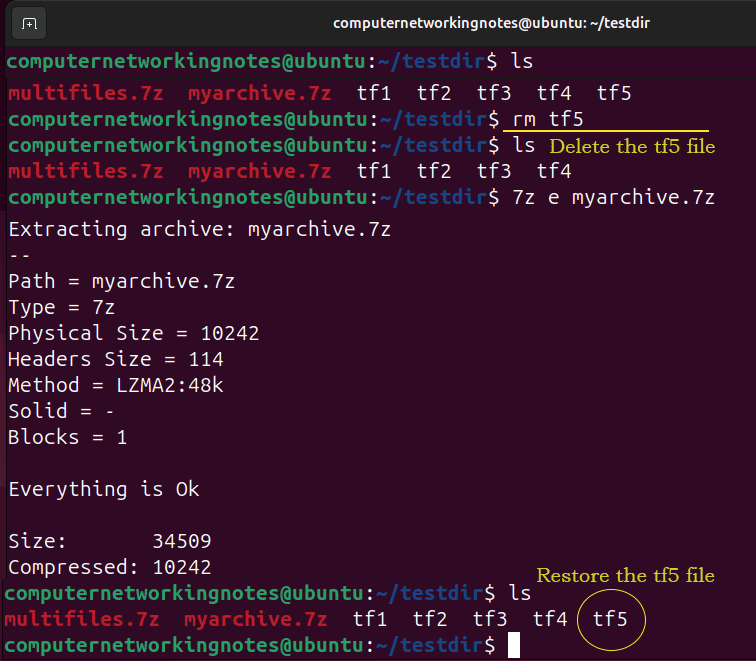This screenshot has height=661, width=756.
Task: Click 'multifiles.7z' in the last ls output
Action: [82, 619]
